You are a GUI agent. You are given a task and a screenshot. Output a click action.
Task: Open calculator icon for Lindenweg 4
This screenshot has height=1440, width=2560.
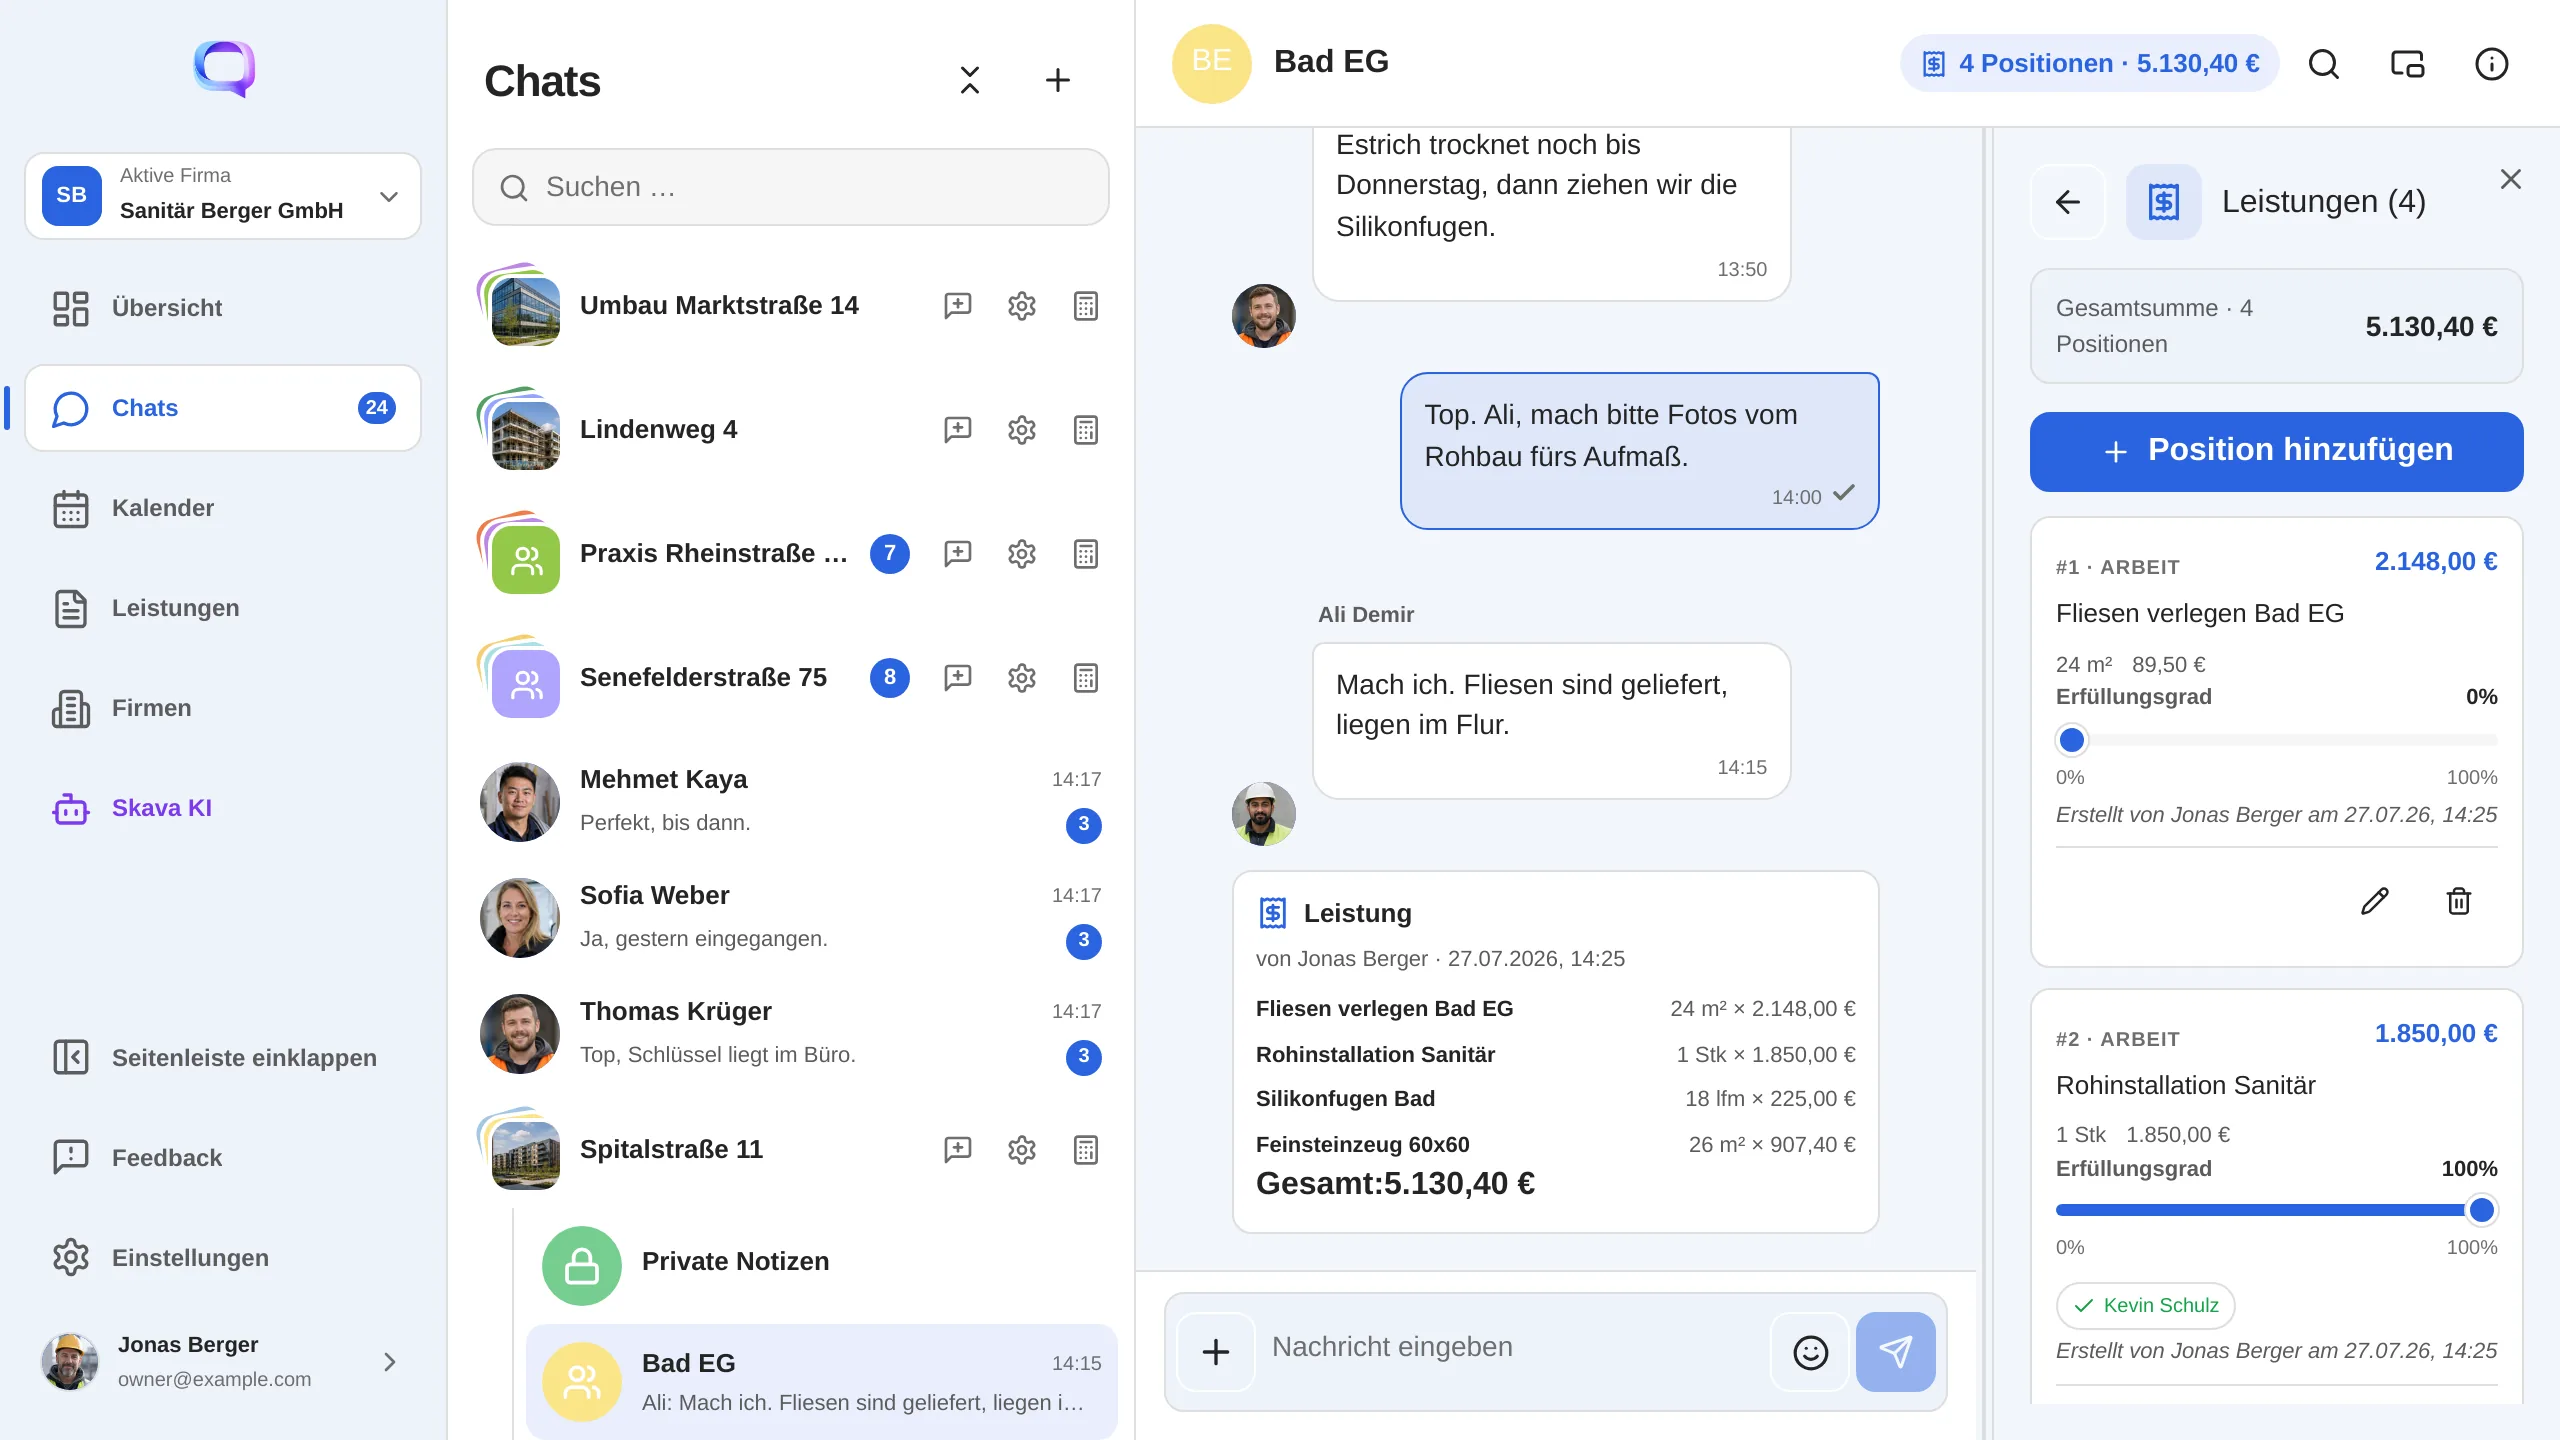(1085, 429)
